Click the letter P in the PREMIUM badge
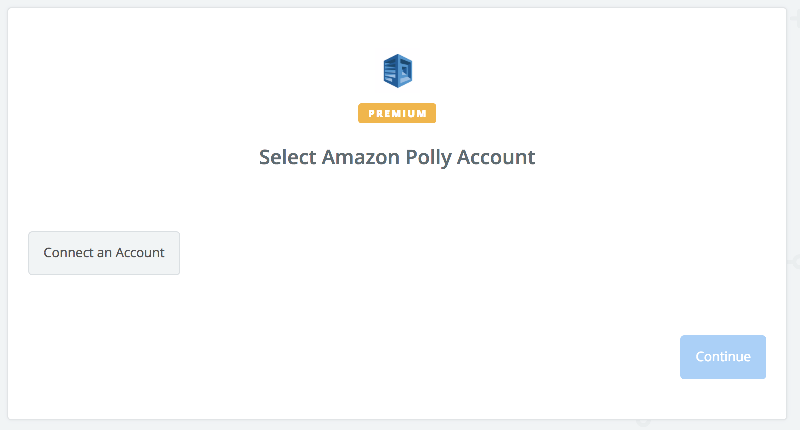Viewport: 800px width, 430px height. coord(372,114)
